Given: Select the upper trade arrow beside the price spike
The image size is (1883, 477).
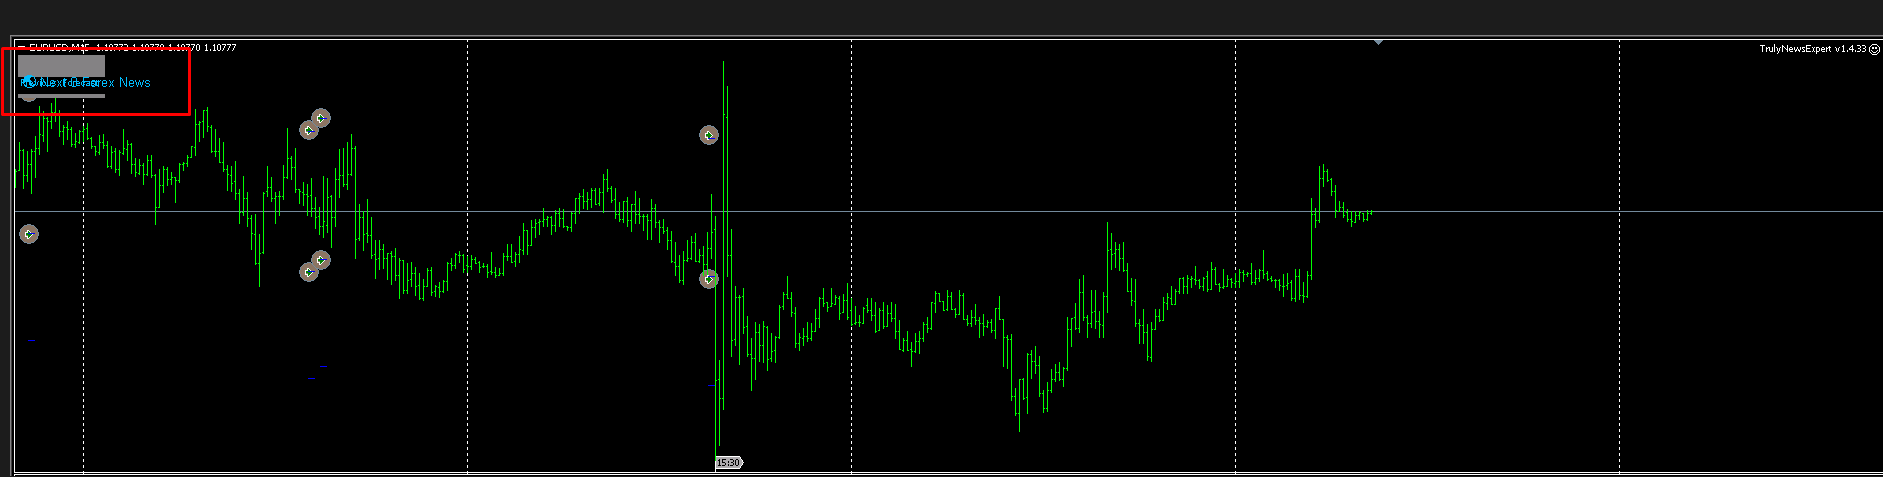Looking at the screenshot, I should (x=709, y=135).
